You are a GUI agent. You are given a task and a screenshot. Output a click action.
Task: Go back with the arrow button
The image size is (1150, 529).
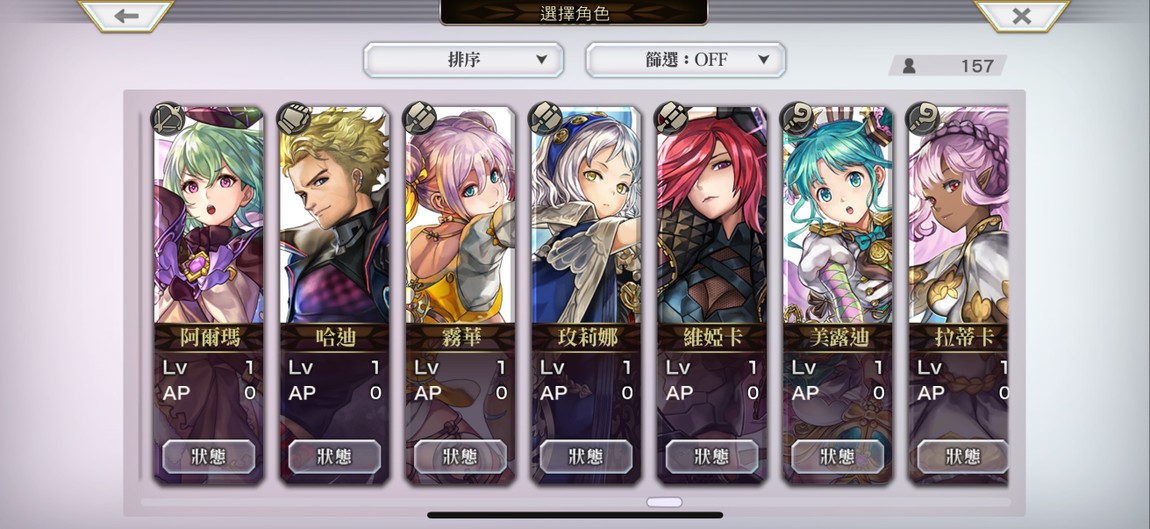pos(125,15)
